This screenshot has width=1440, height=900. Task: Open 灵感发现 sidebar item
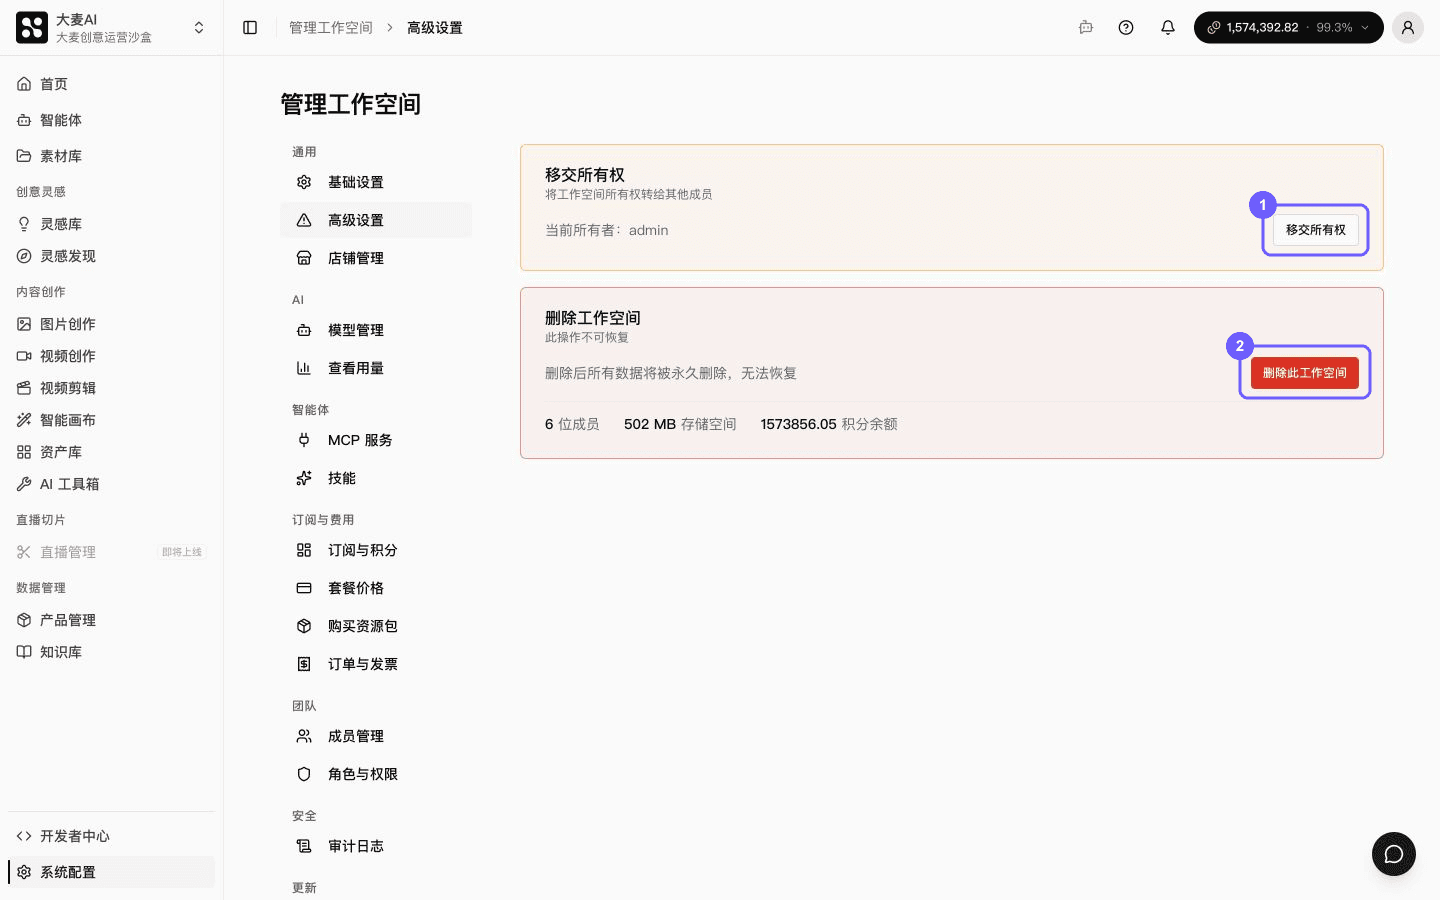[x=112, y=256]
